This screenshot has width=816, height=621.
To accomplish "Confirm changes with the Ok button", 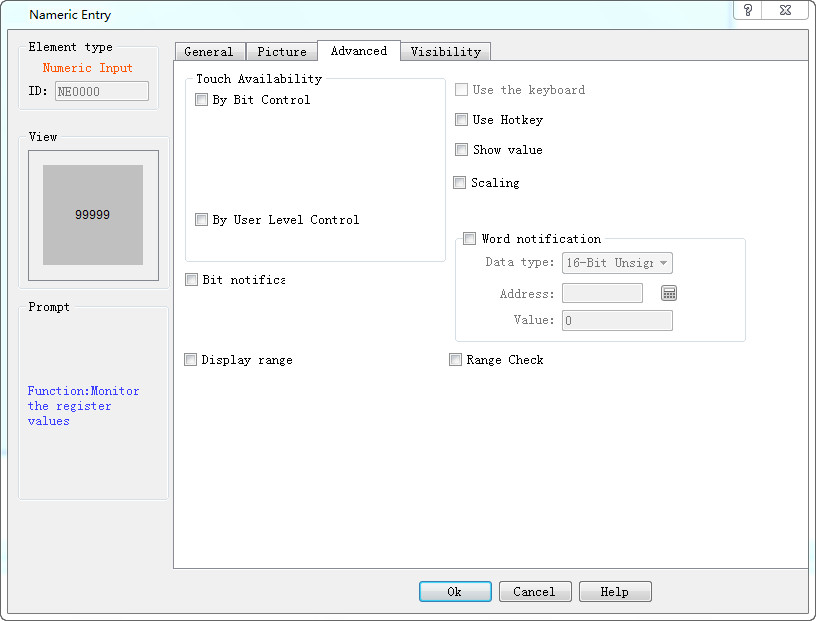I will coord(455,591).
